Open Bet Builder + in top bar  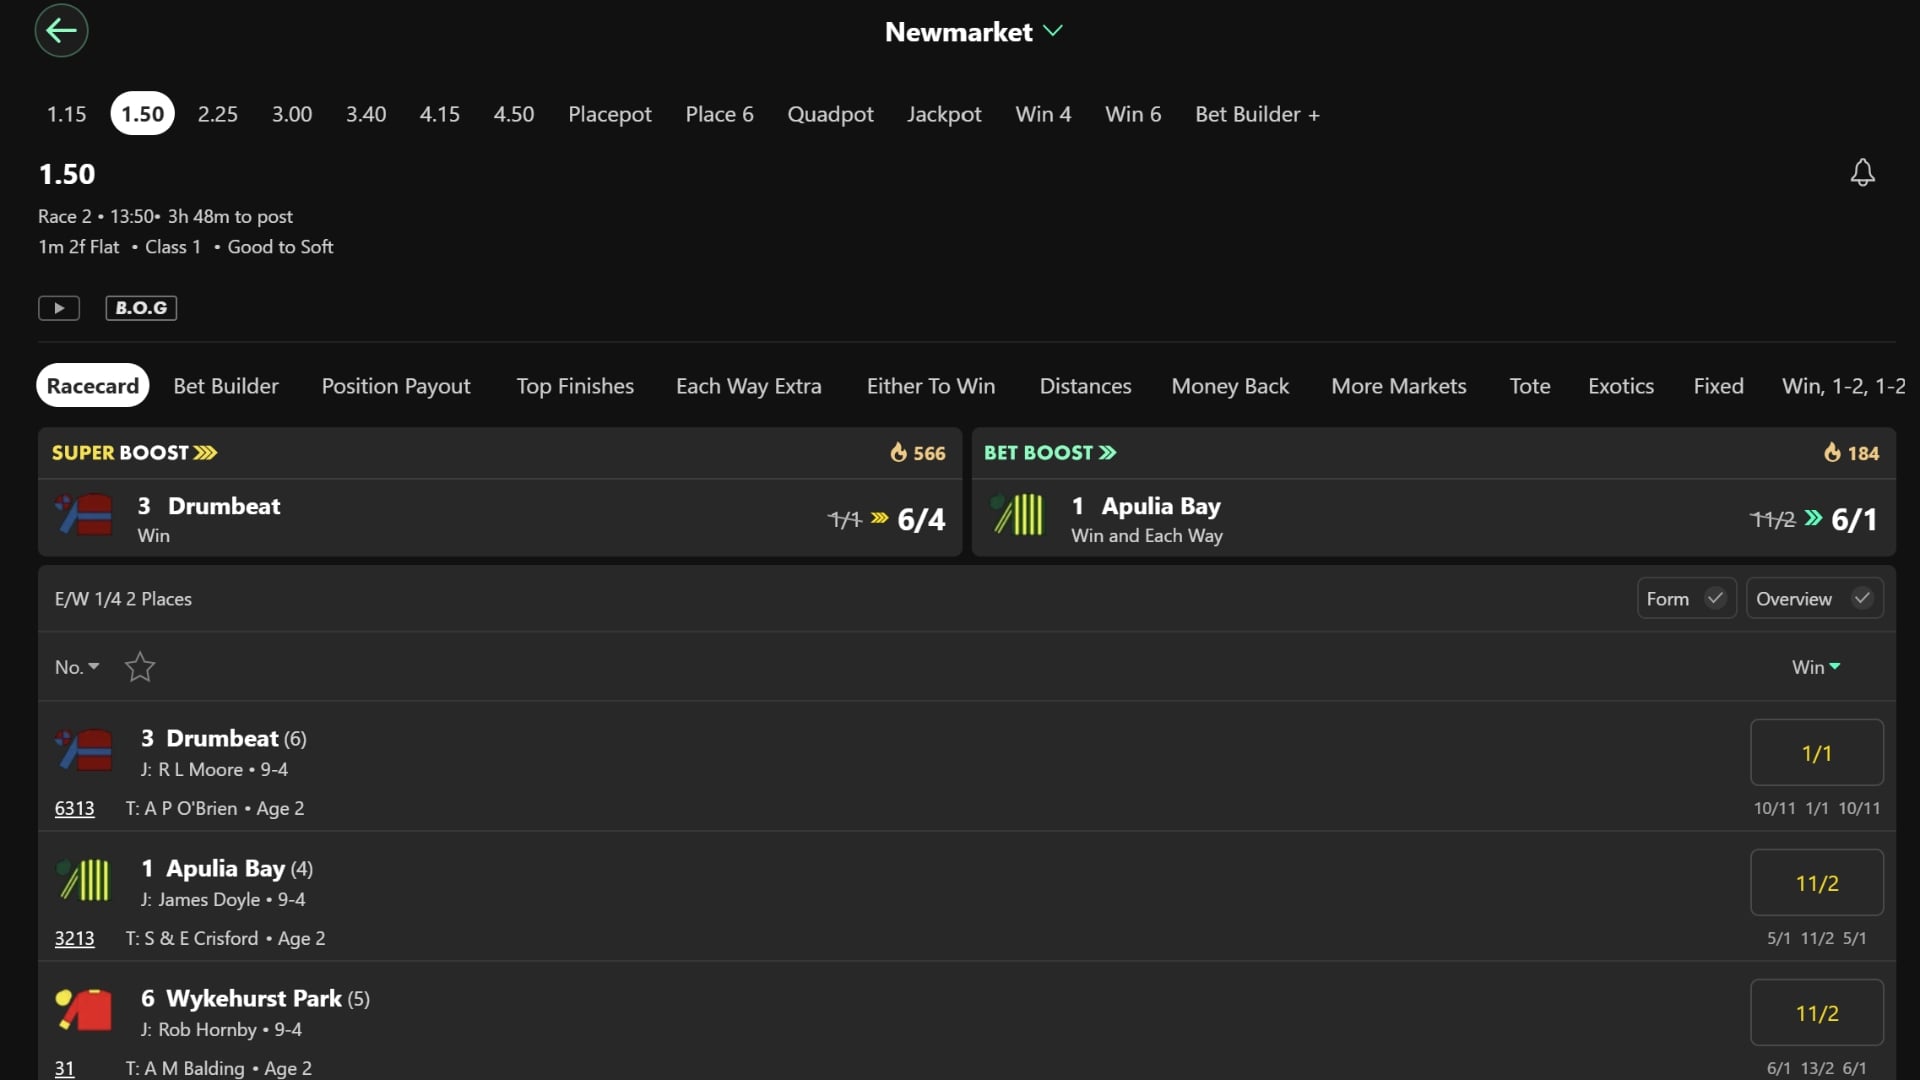(1257, 114)
